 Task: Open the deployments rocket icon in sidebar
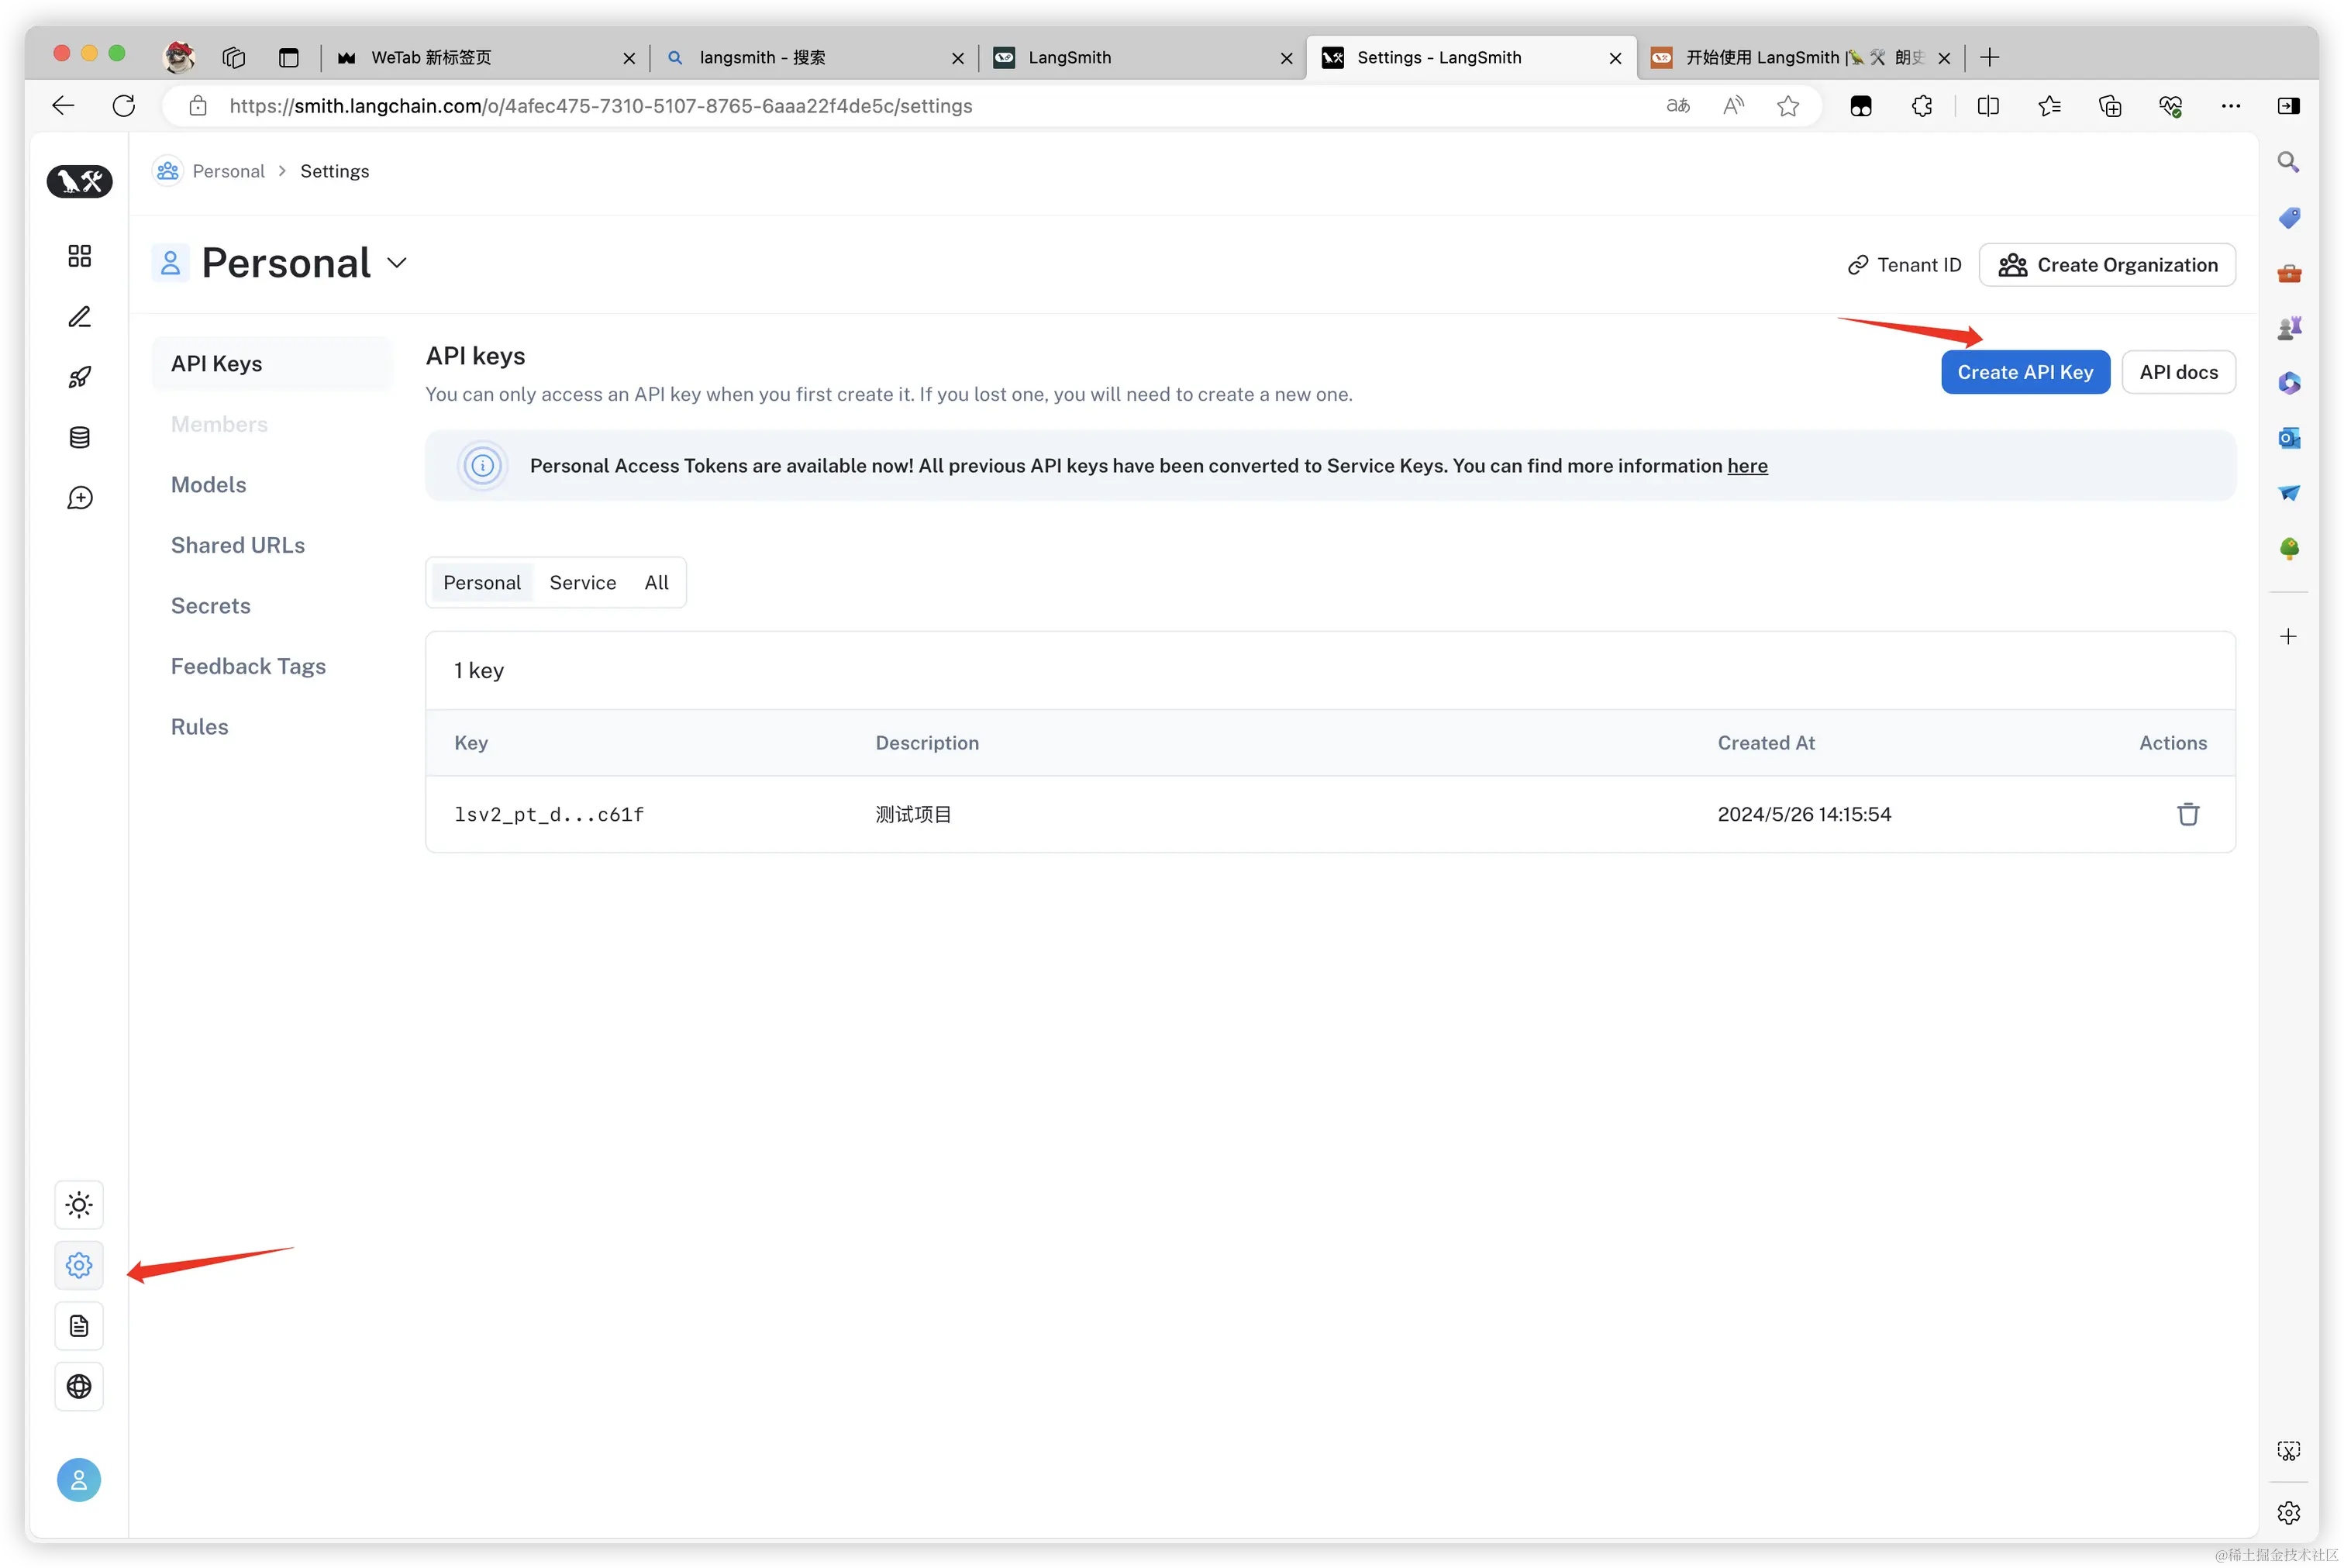coord(79,377)
